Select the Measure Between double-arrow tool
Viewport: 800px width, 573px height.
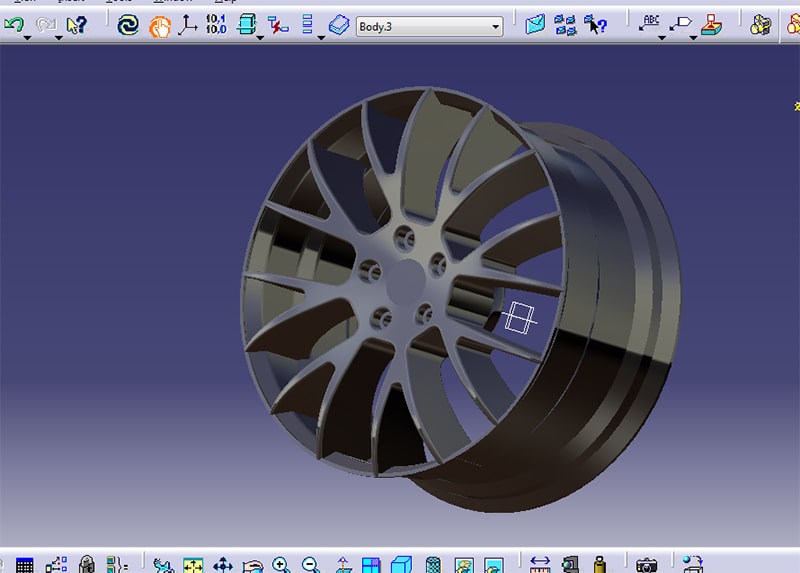(540, 564)
